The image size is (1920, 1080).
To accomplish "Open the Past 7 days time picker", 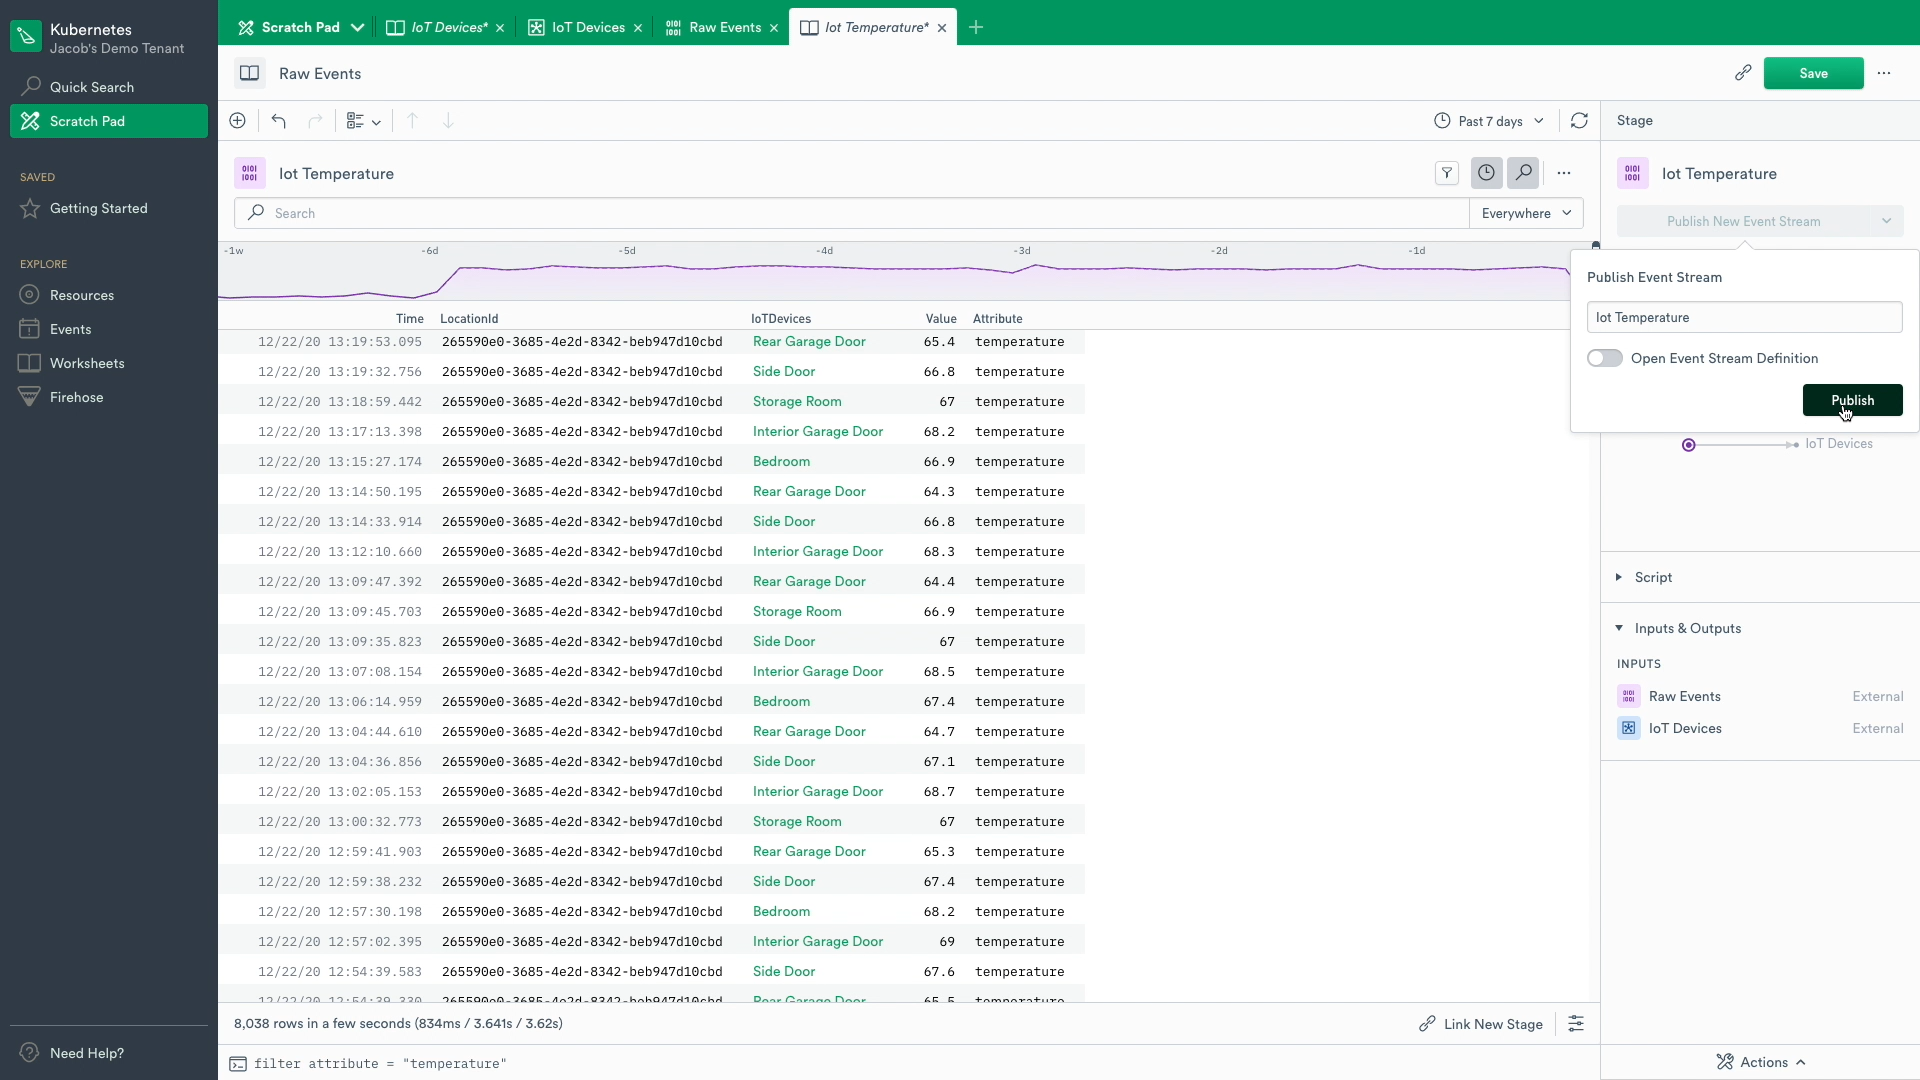I will point(1489,121).
